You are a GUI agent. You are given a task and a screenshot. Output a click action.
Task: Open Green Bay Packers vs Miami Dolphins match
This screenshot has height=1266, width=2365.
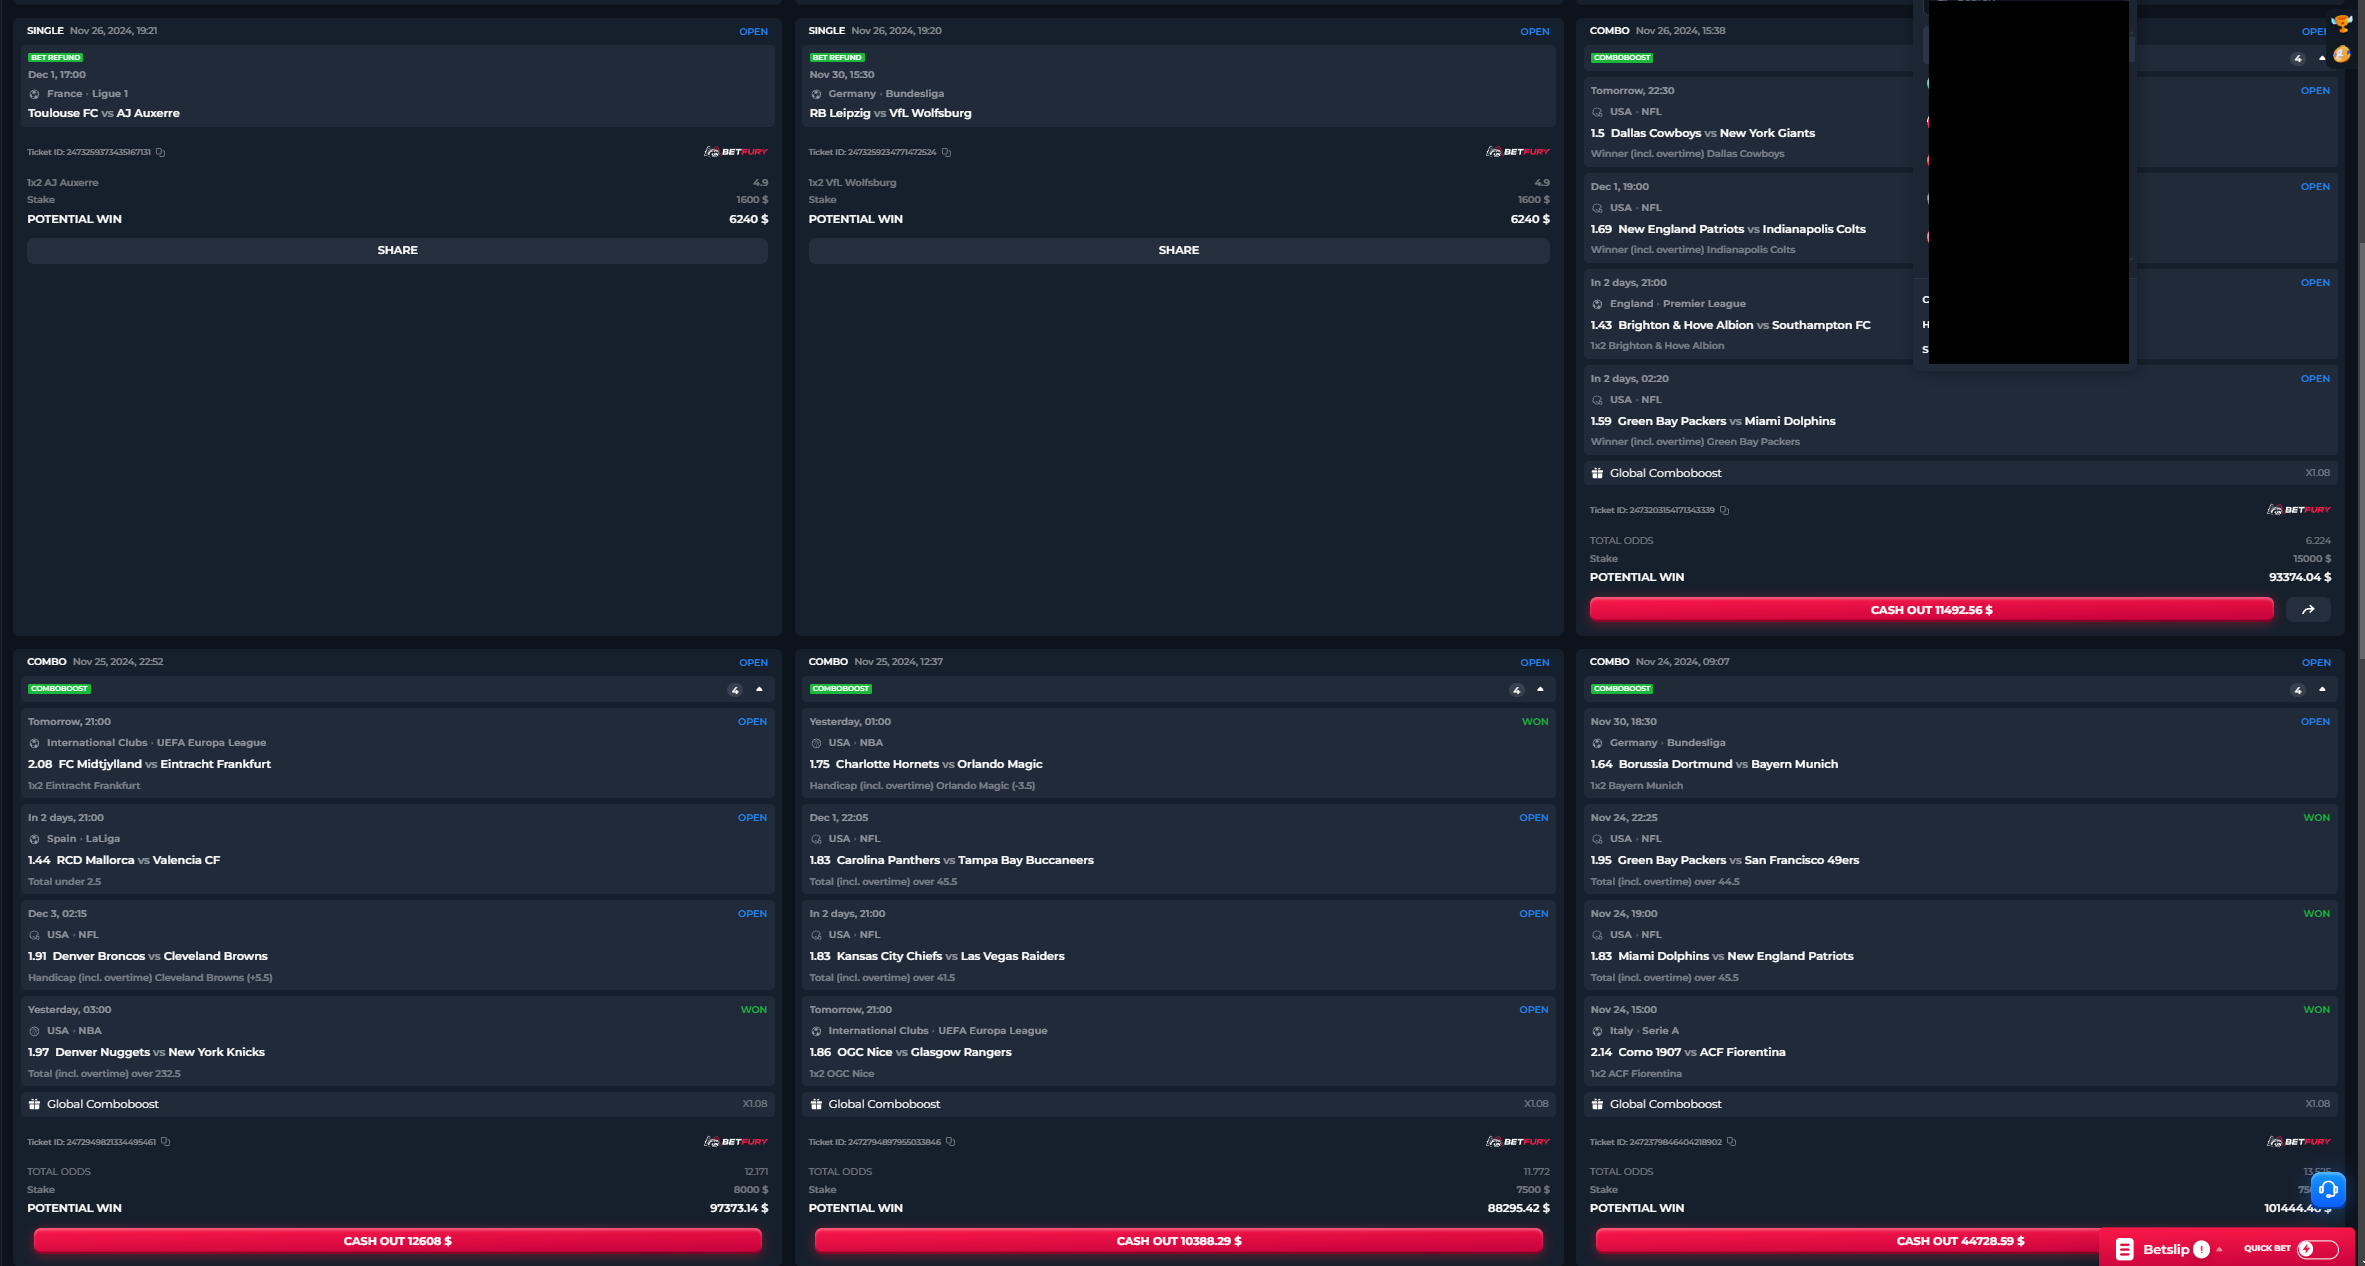[1726, 421]
